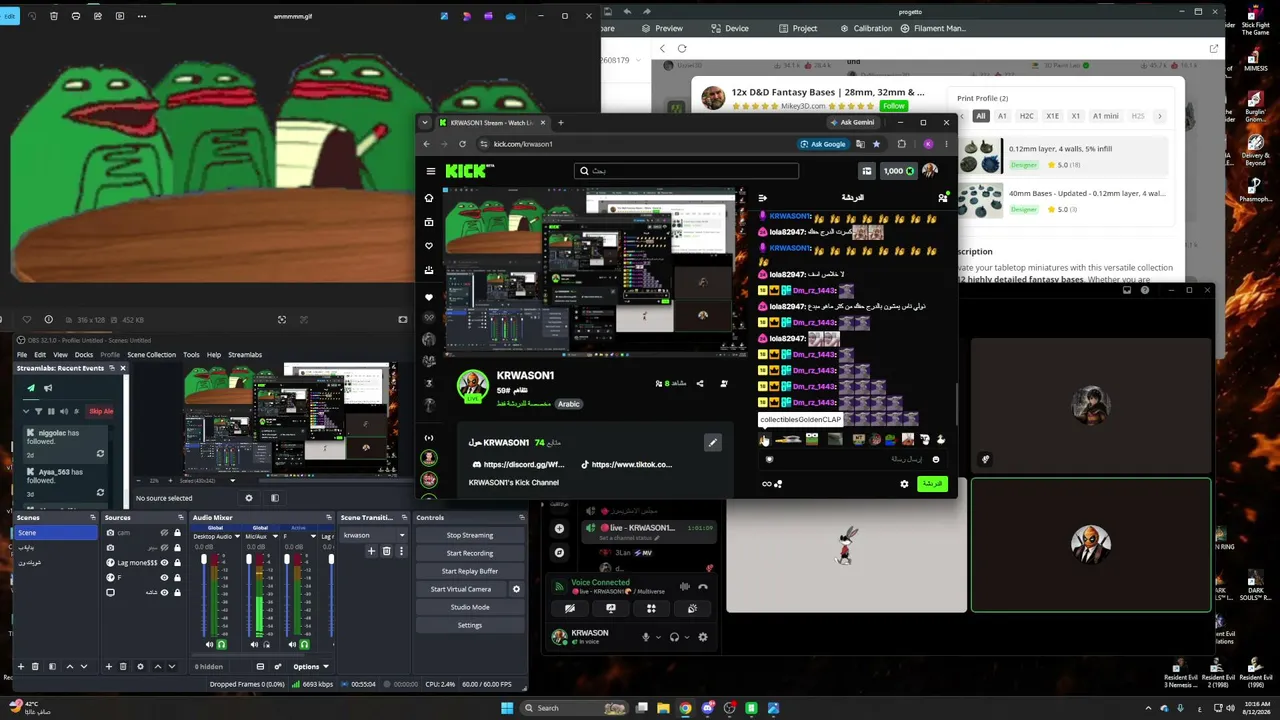Screen dimensions: 1280x720
Task: Open virtual camera settings gear
Action: (516, 589)
